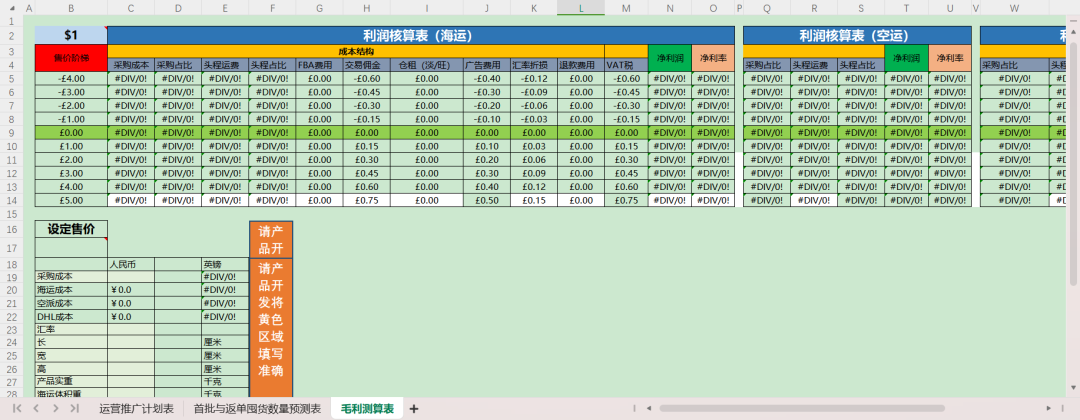Jump to the first sheet with the navigation arrow
Screen dimensions: 1080x420
tap(17, 408)
